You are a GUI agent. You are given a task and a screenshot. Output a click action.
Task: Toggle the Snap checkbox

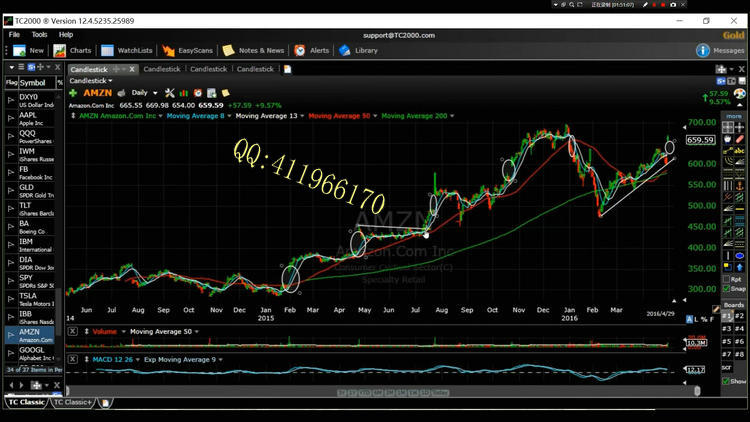point(727,288)
